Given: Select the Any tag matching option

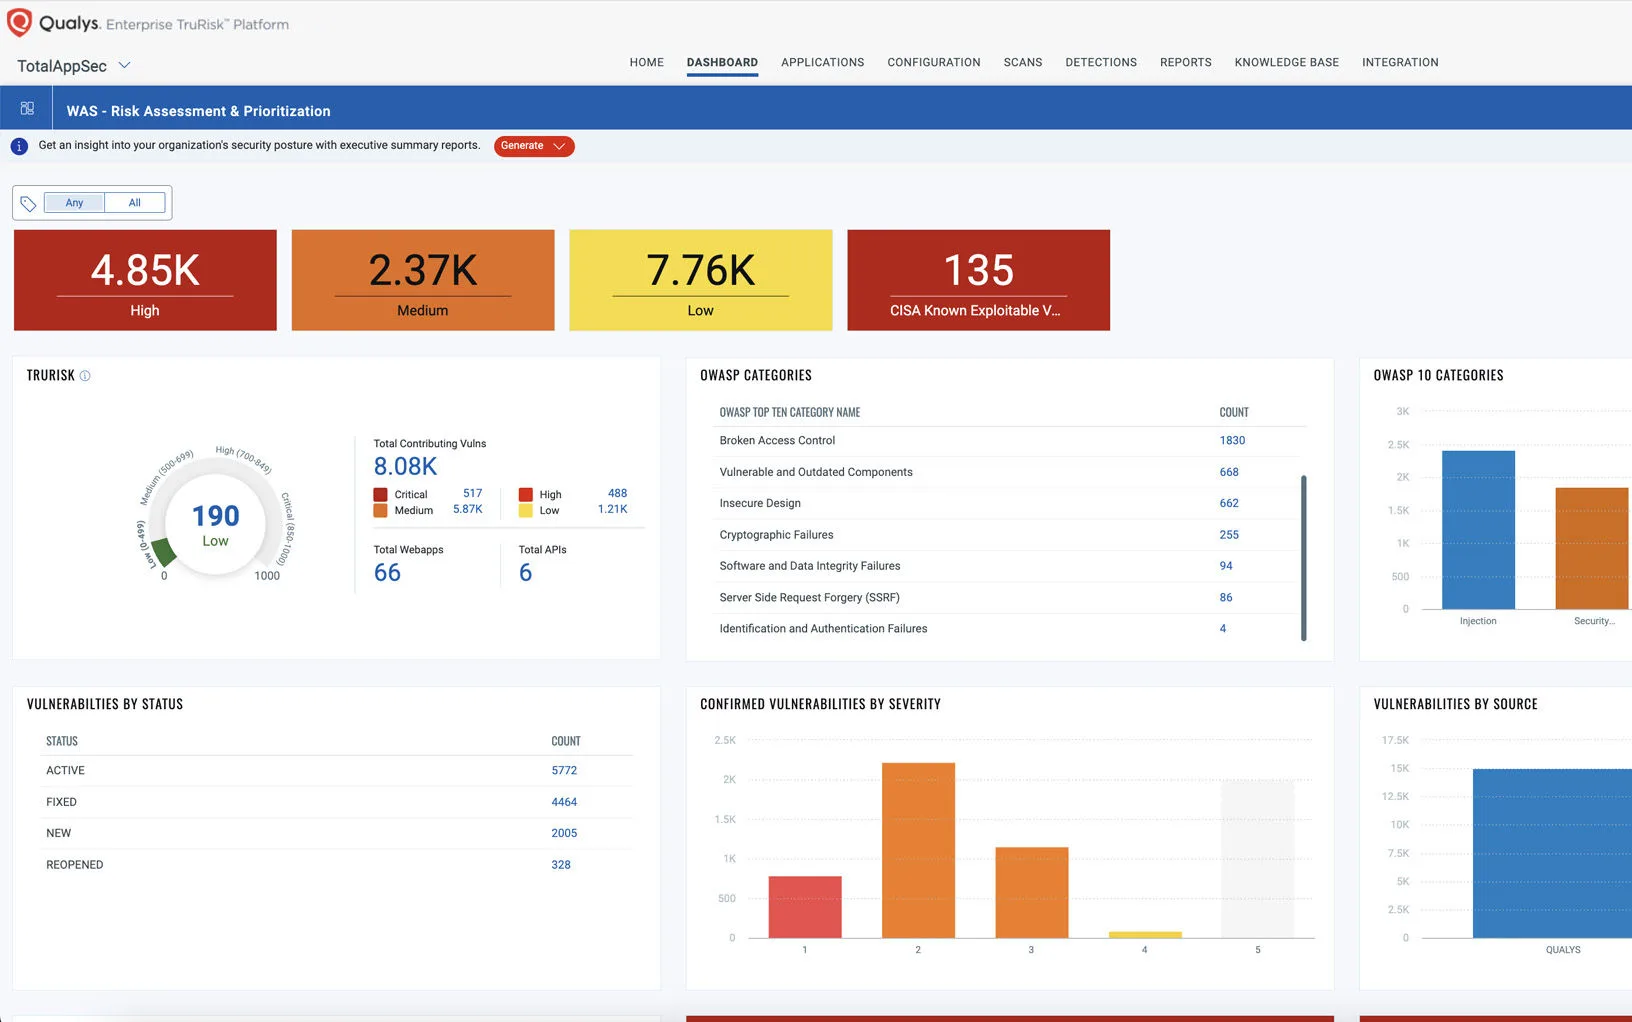Looking at the screenshot, I should tap(73, 202).
